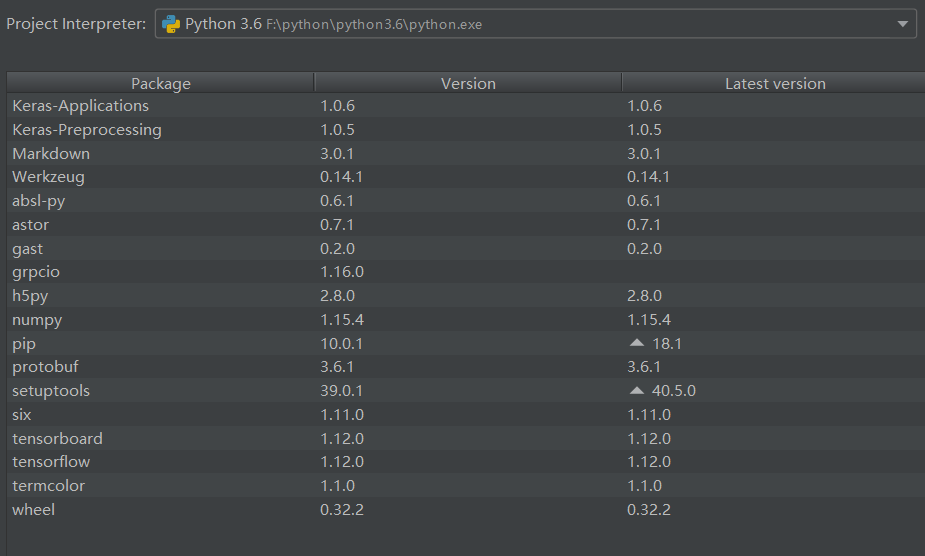Viewport: 925px width, 556px height.
Task: Select the h5py package row
Action: click(466, 296)
